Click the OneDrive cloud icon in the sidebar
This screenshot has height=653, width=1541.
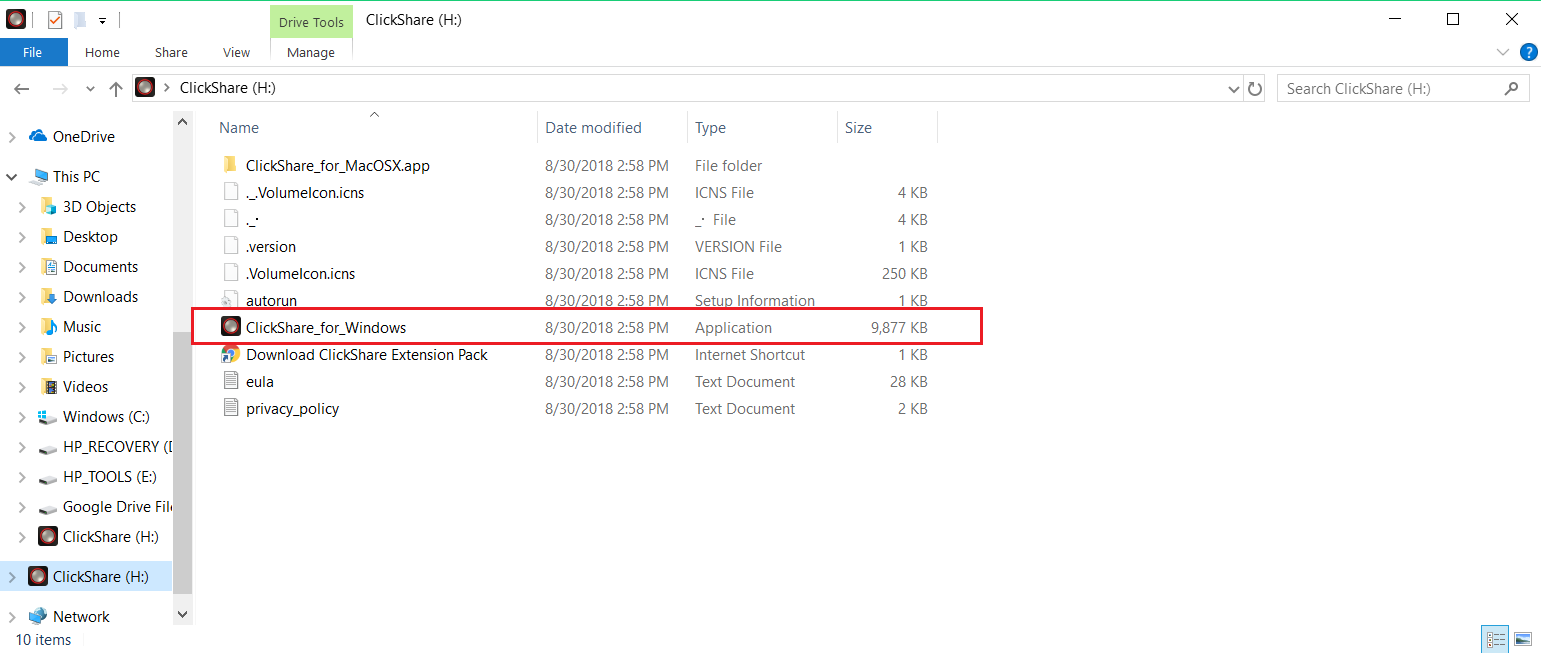(38, 136)
